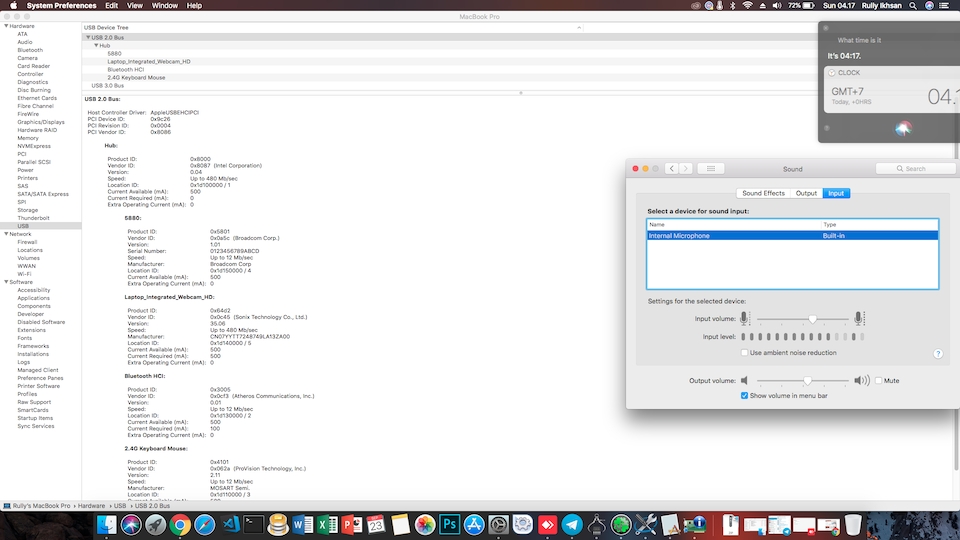Open System Information chip icon in Dock
Image resolution: width=960 pixels, height=540 pixels.
[x=694, y=525]
